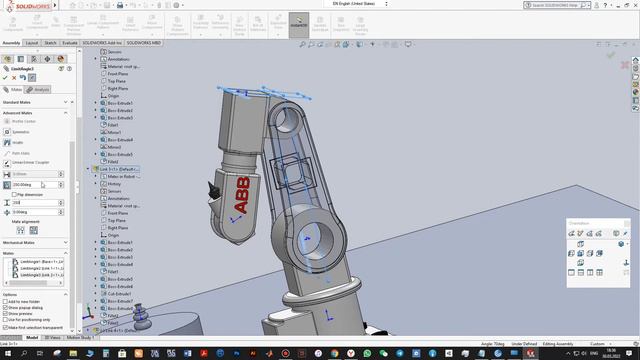Open the SOLIDWORKS Add-Ins ribbon tab
Viewport: 640px width, 360px height.
click(x=102, y=43)
